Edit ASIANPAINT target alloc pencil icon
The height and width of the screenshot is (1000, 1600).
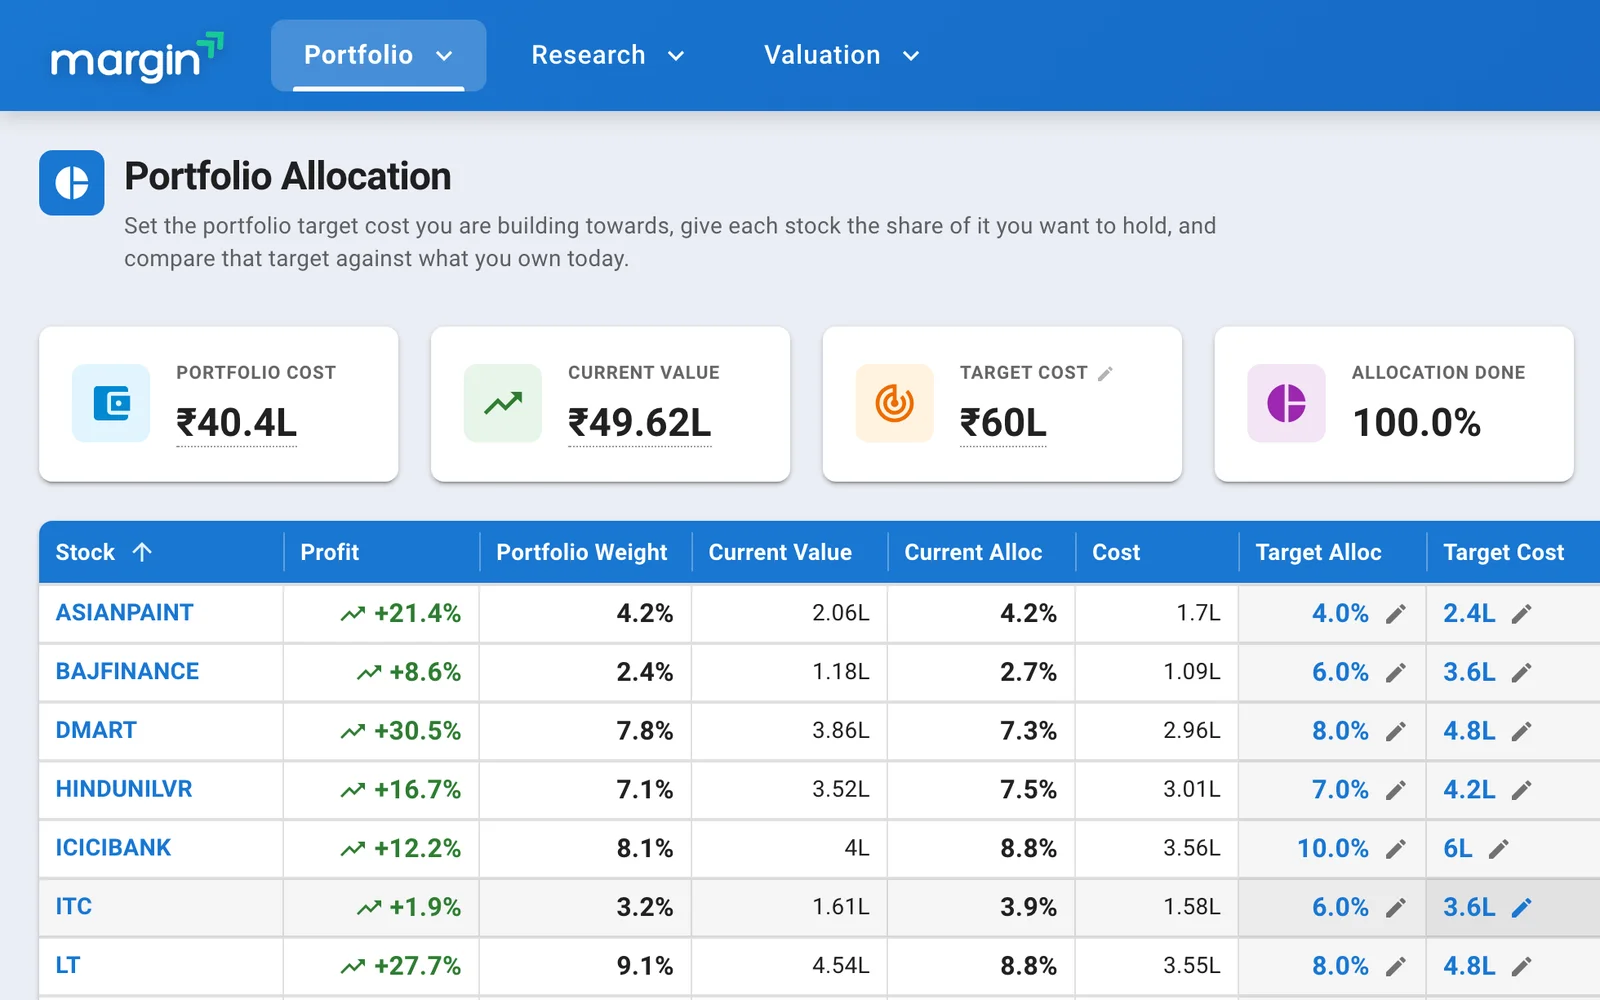tap(1396, 614)
